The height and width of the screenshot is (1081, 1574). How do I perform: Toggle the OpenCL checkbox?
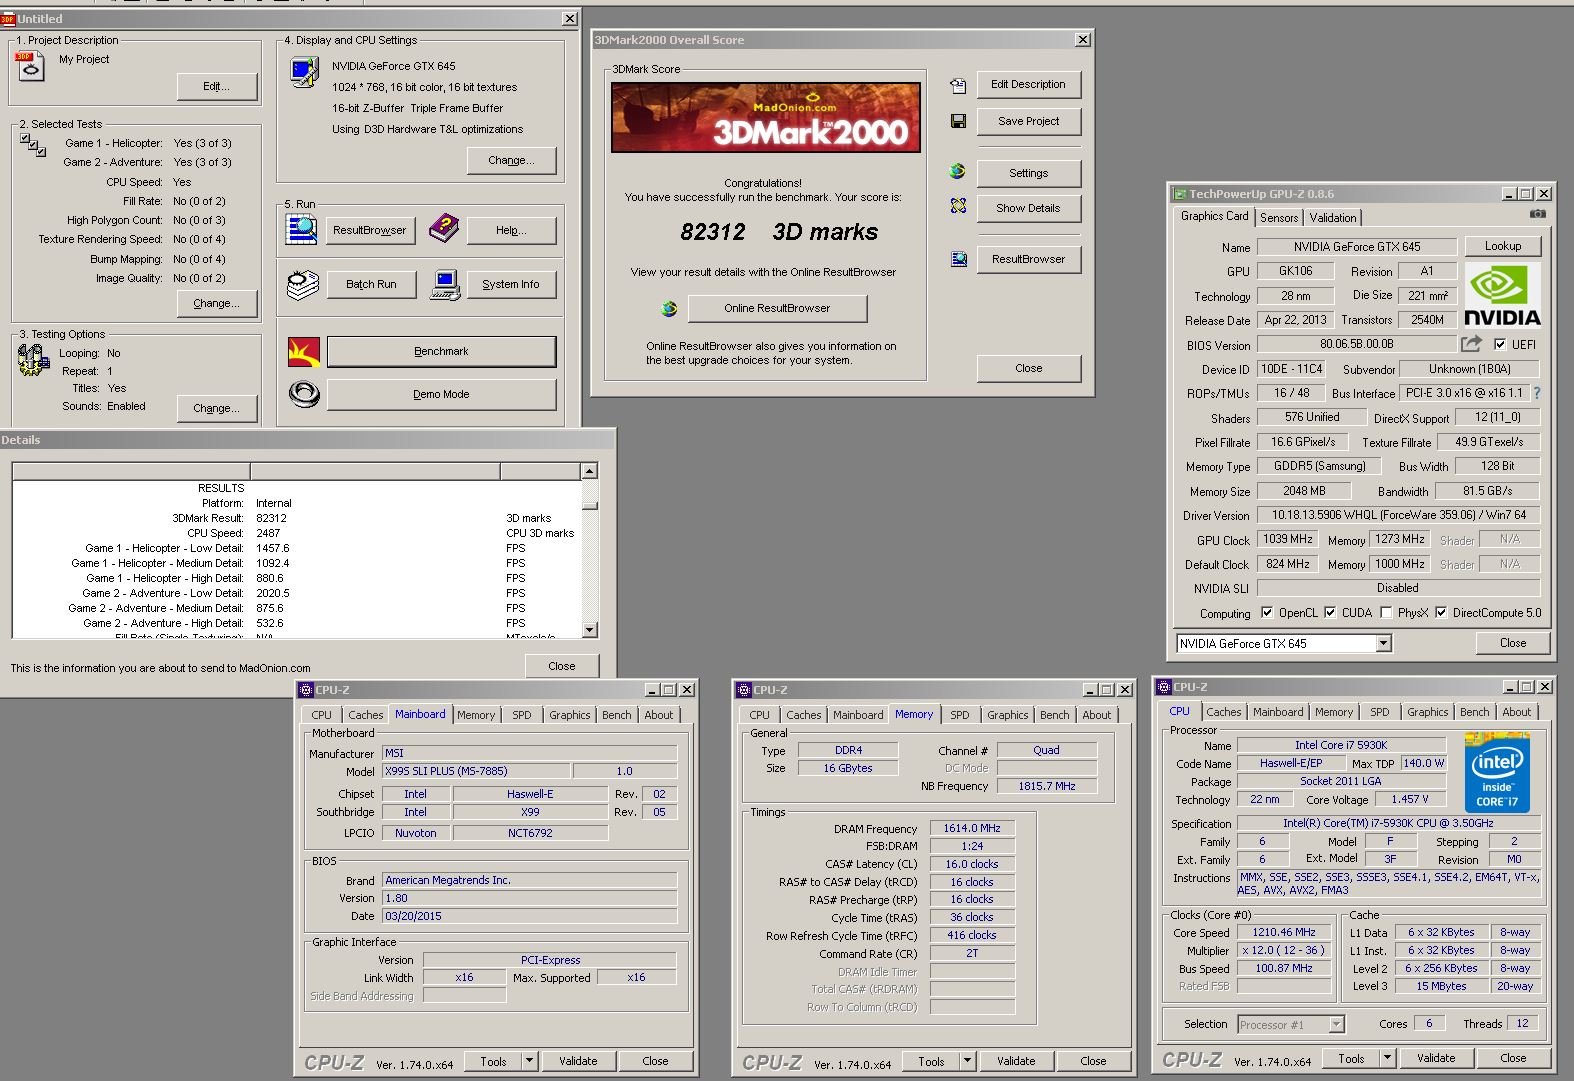click(1267, 613)
